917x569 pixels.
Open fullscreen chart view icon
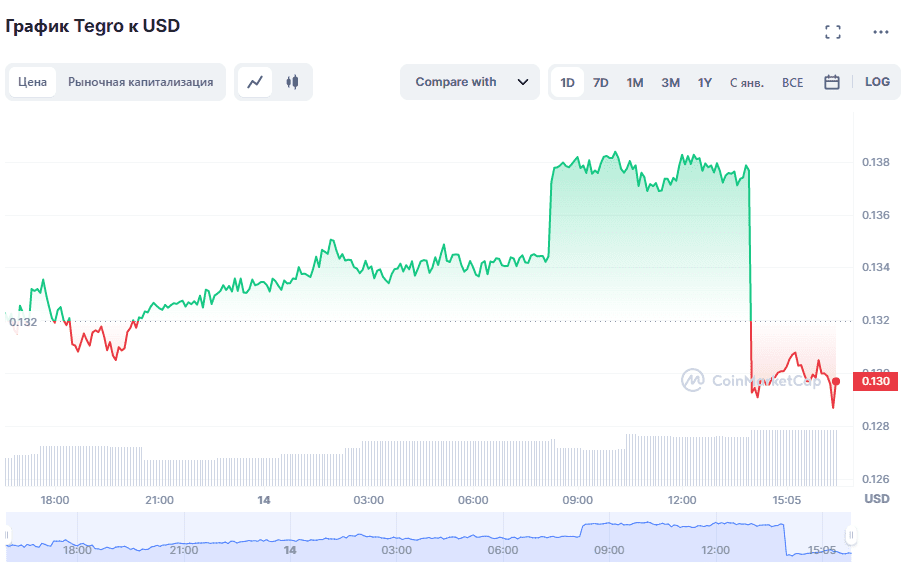pos(833,32)
